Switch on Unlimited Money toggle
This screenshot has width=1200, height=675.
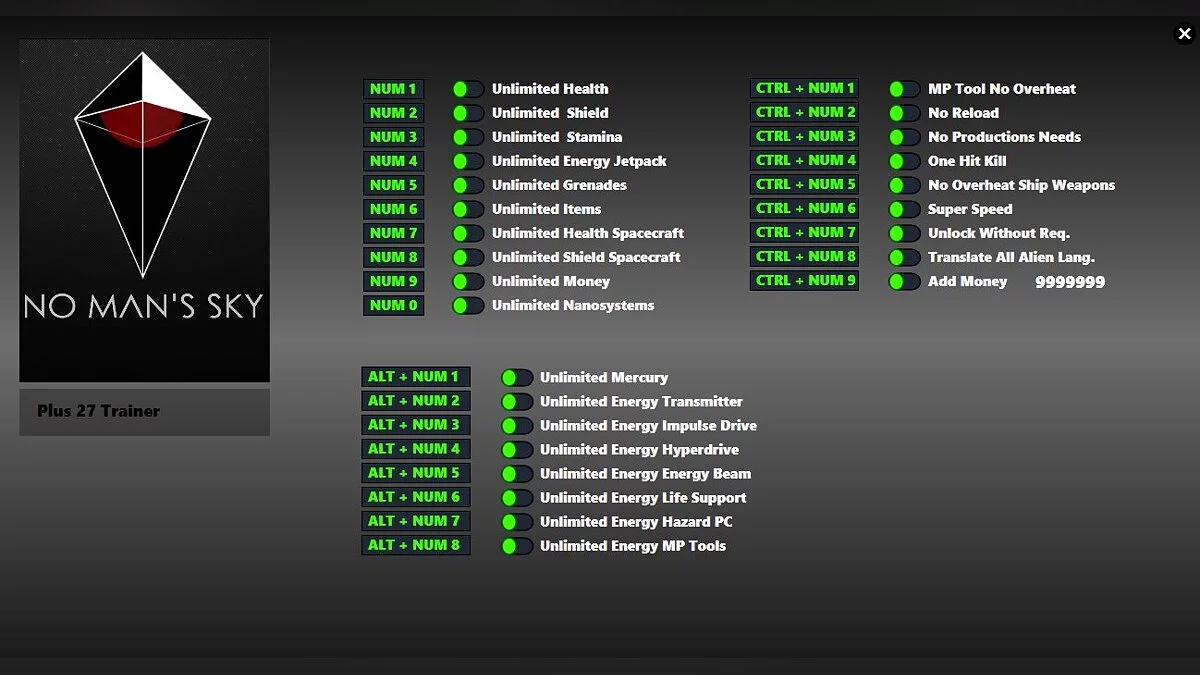tap(467, 281)
